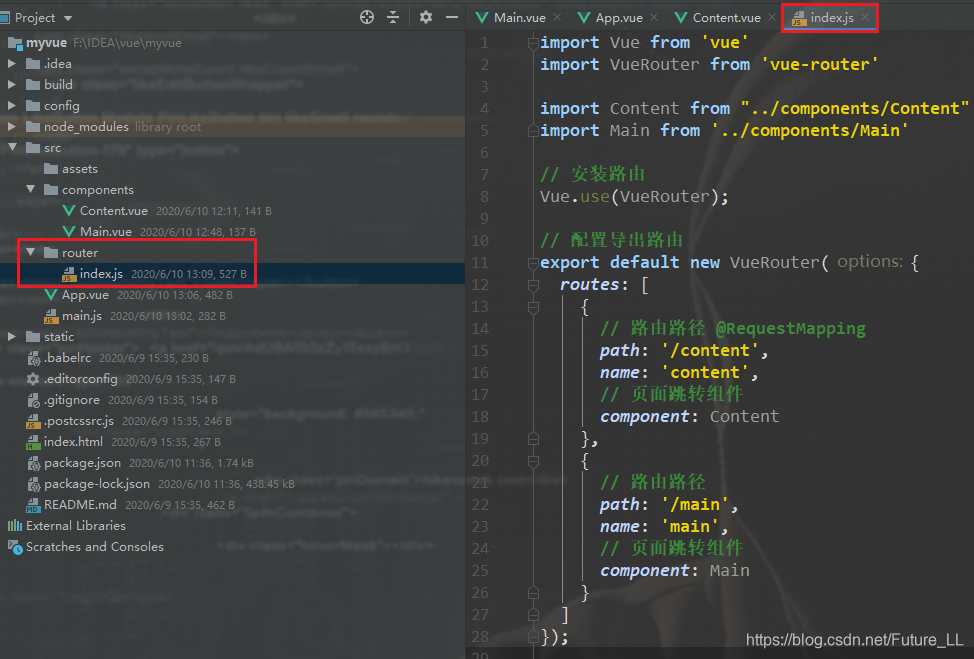This screenshot has width=974, height=659.
Task: Click '/content' path string on line 15
Action: pyautogui.click(x=710, y=350)
